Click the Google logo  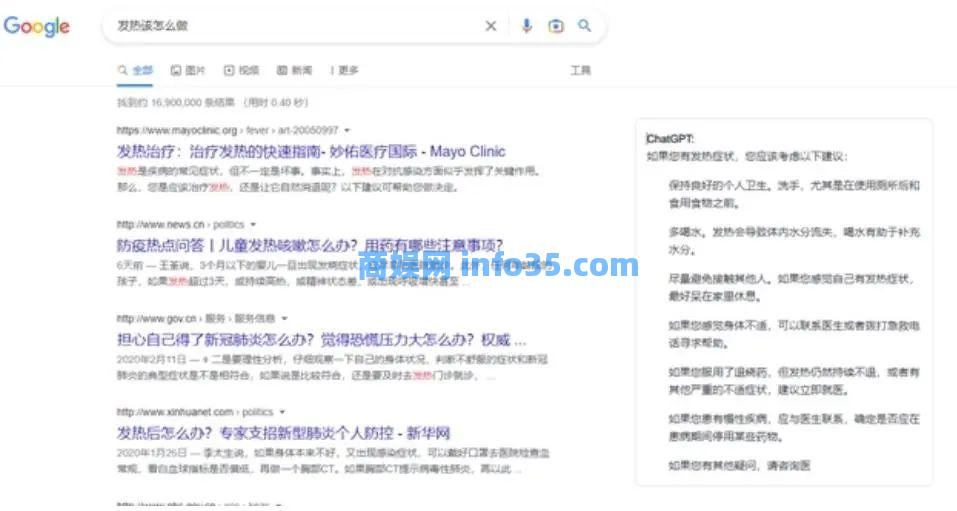37,26
